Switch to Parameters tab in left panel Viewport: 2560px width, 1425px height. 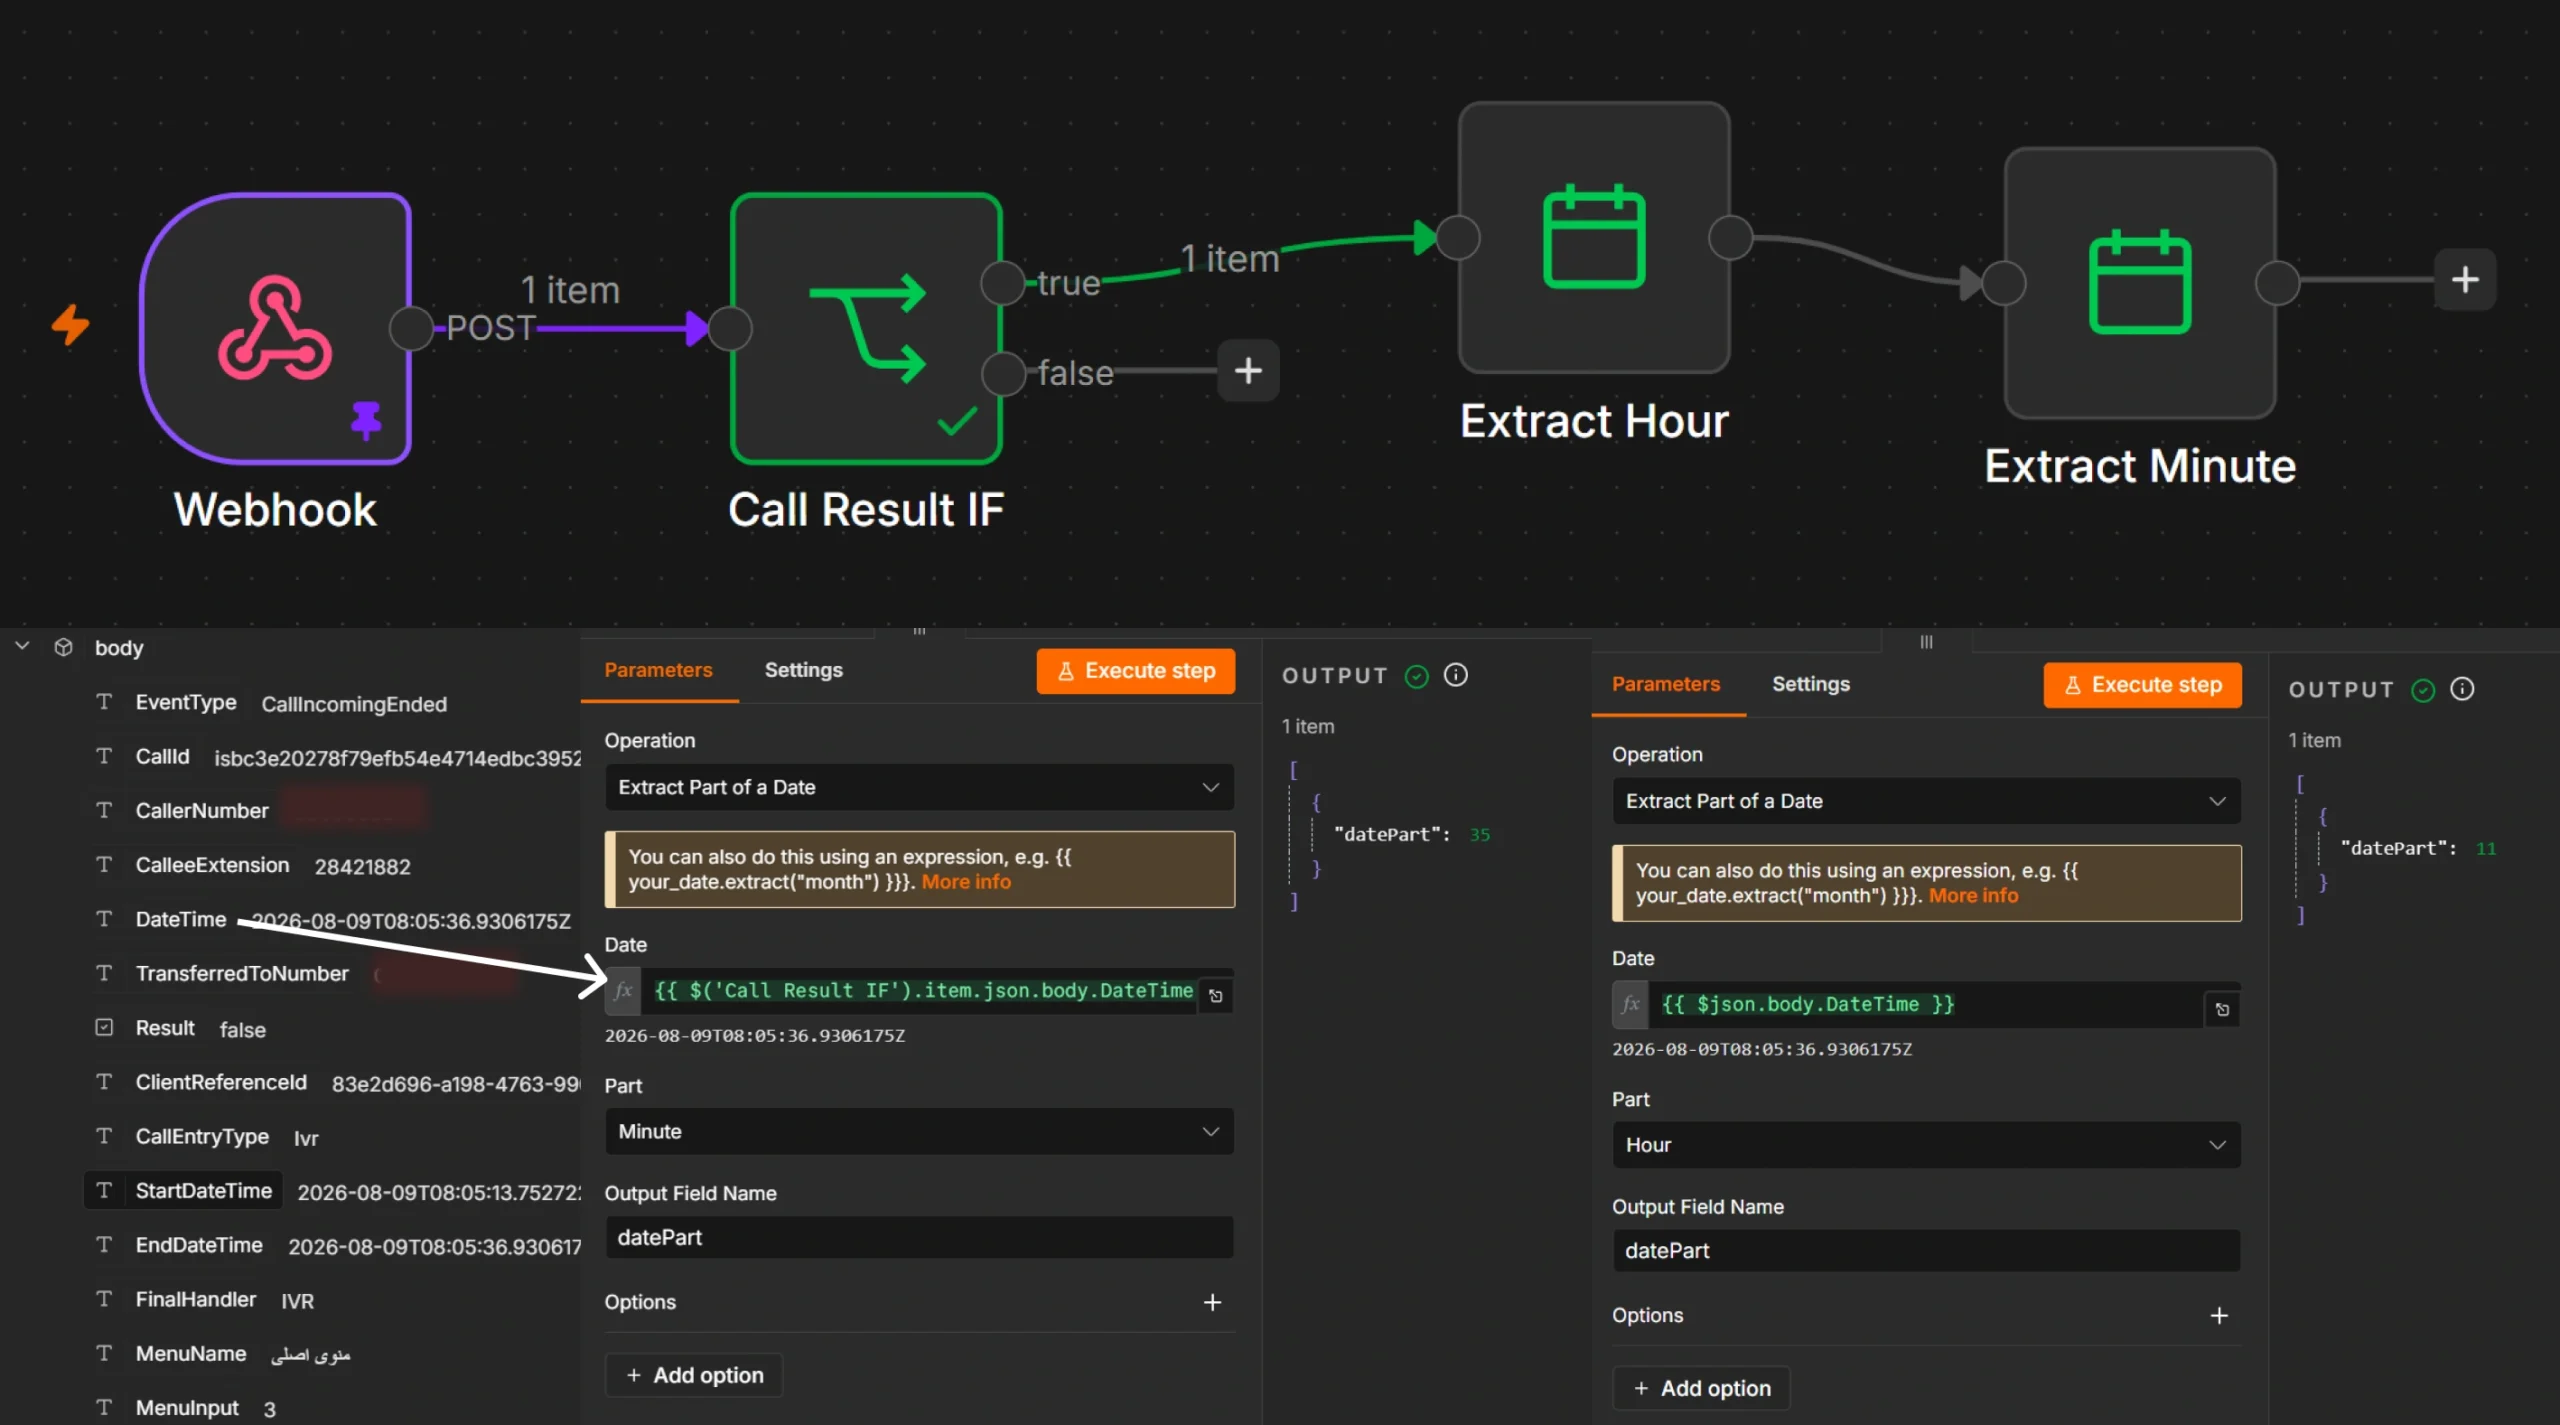point(658,670)
